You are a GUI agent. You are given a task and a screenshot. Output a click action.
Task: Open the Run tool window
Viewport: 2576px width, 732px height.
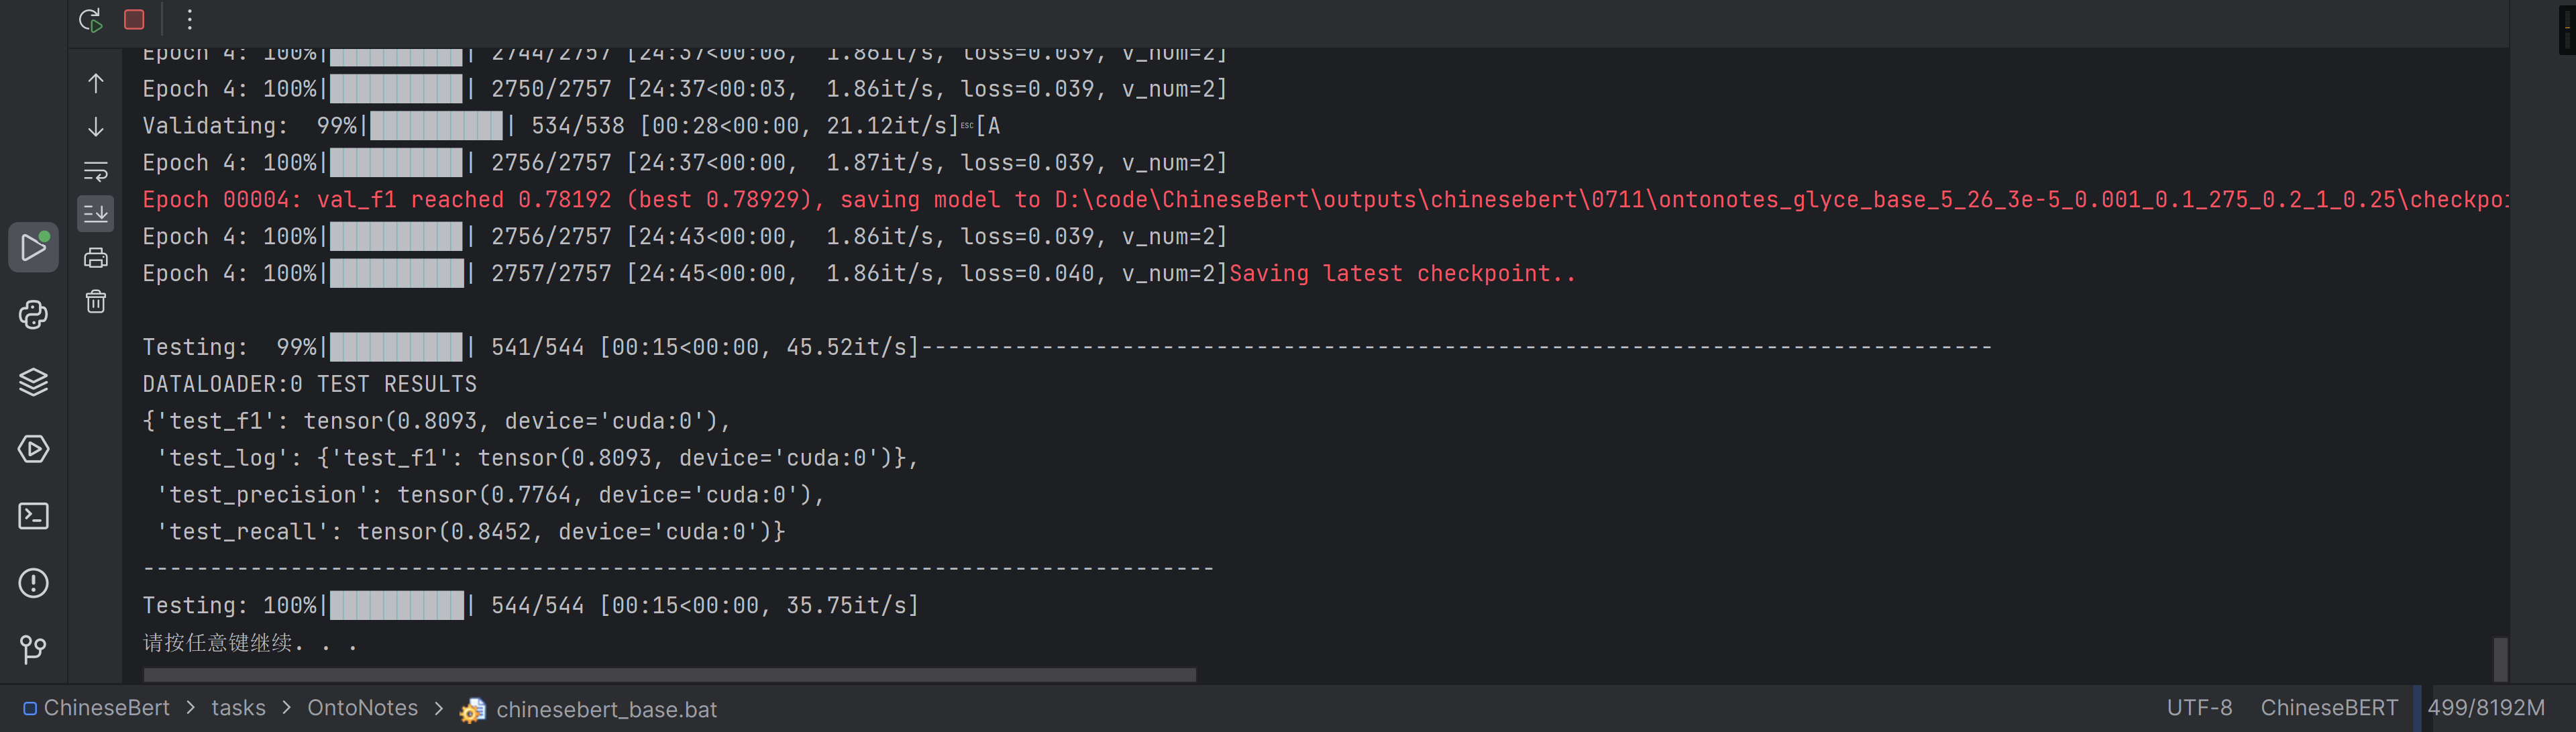pos(33,247)
